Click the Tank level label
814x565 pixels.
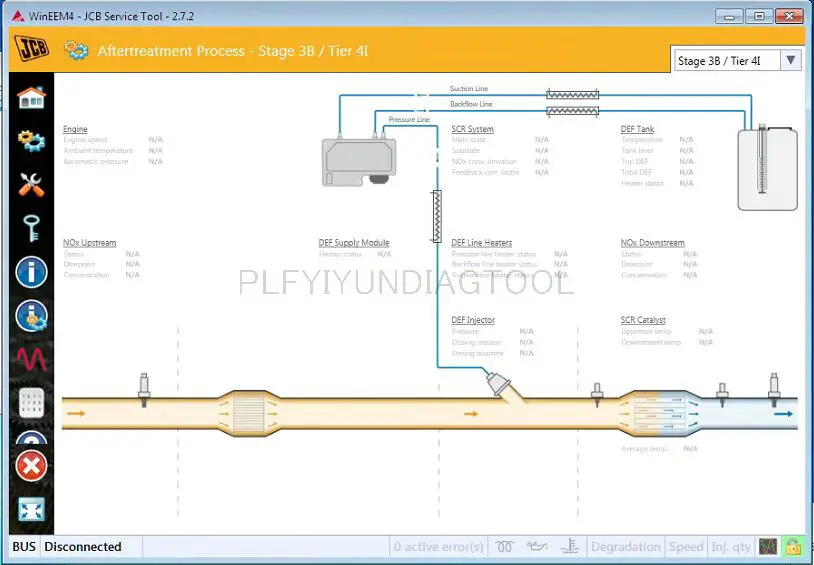tap(637, 151)
